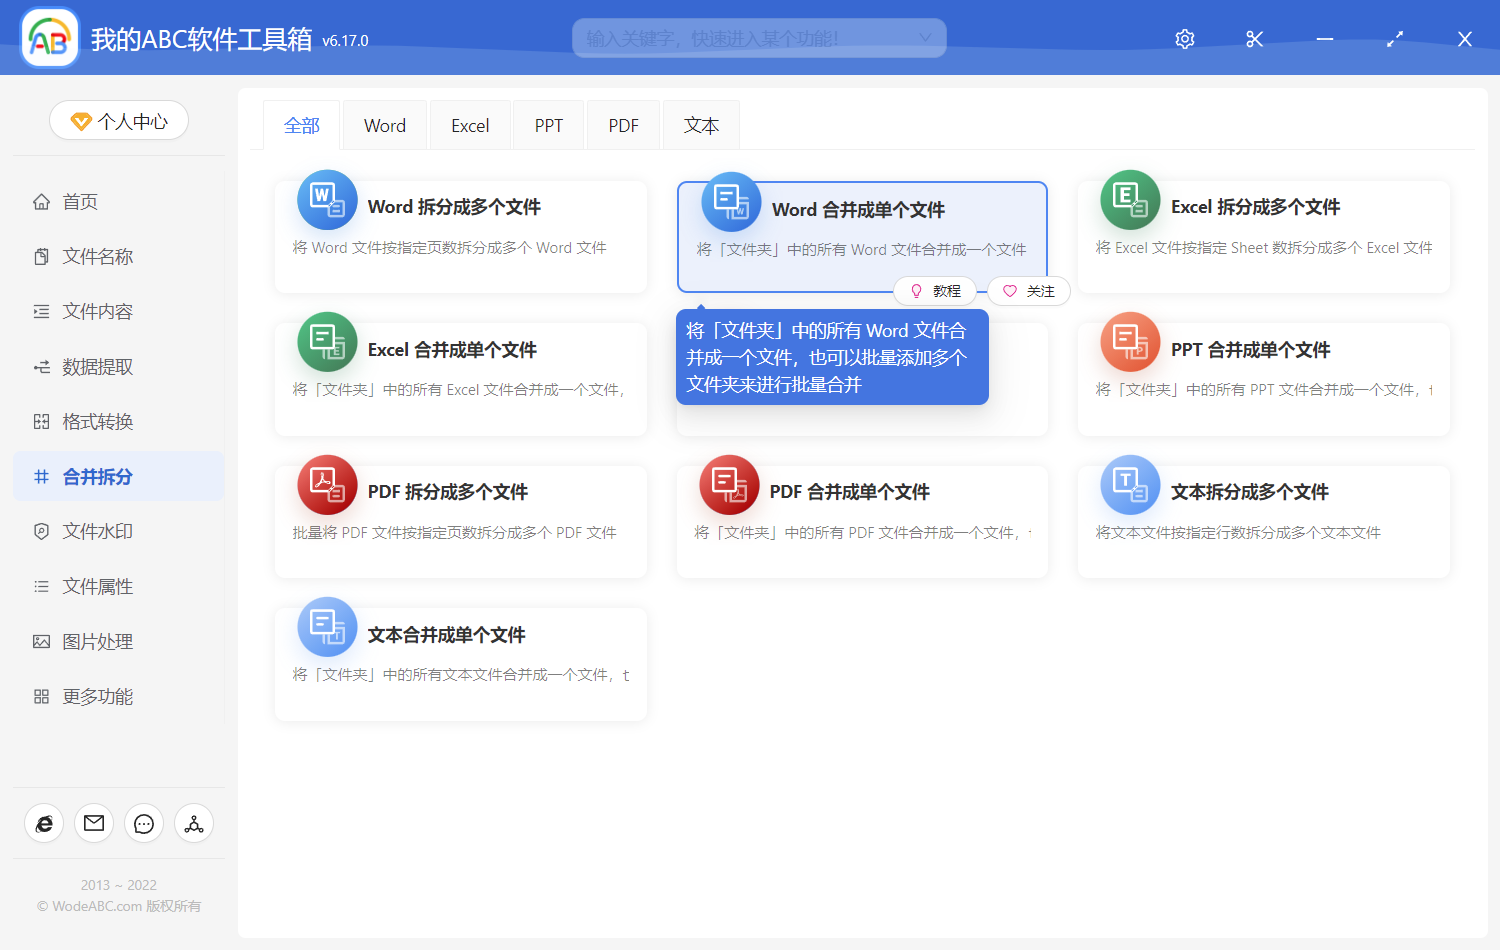Select the PDF 拆分成多个文件 tool icon
Image resolution: width=1500 pixels, height=950 pixels.
pos(327,484)
